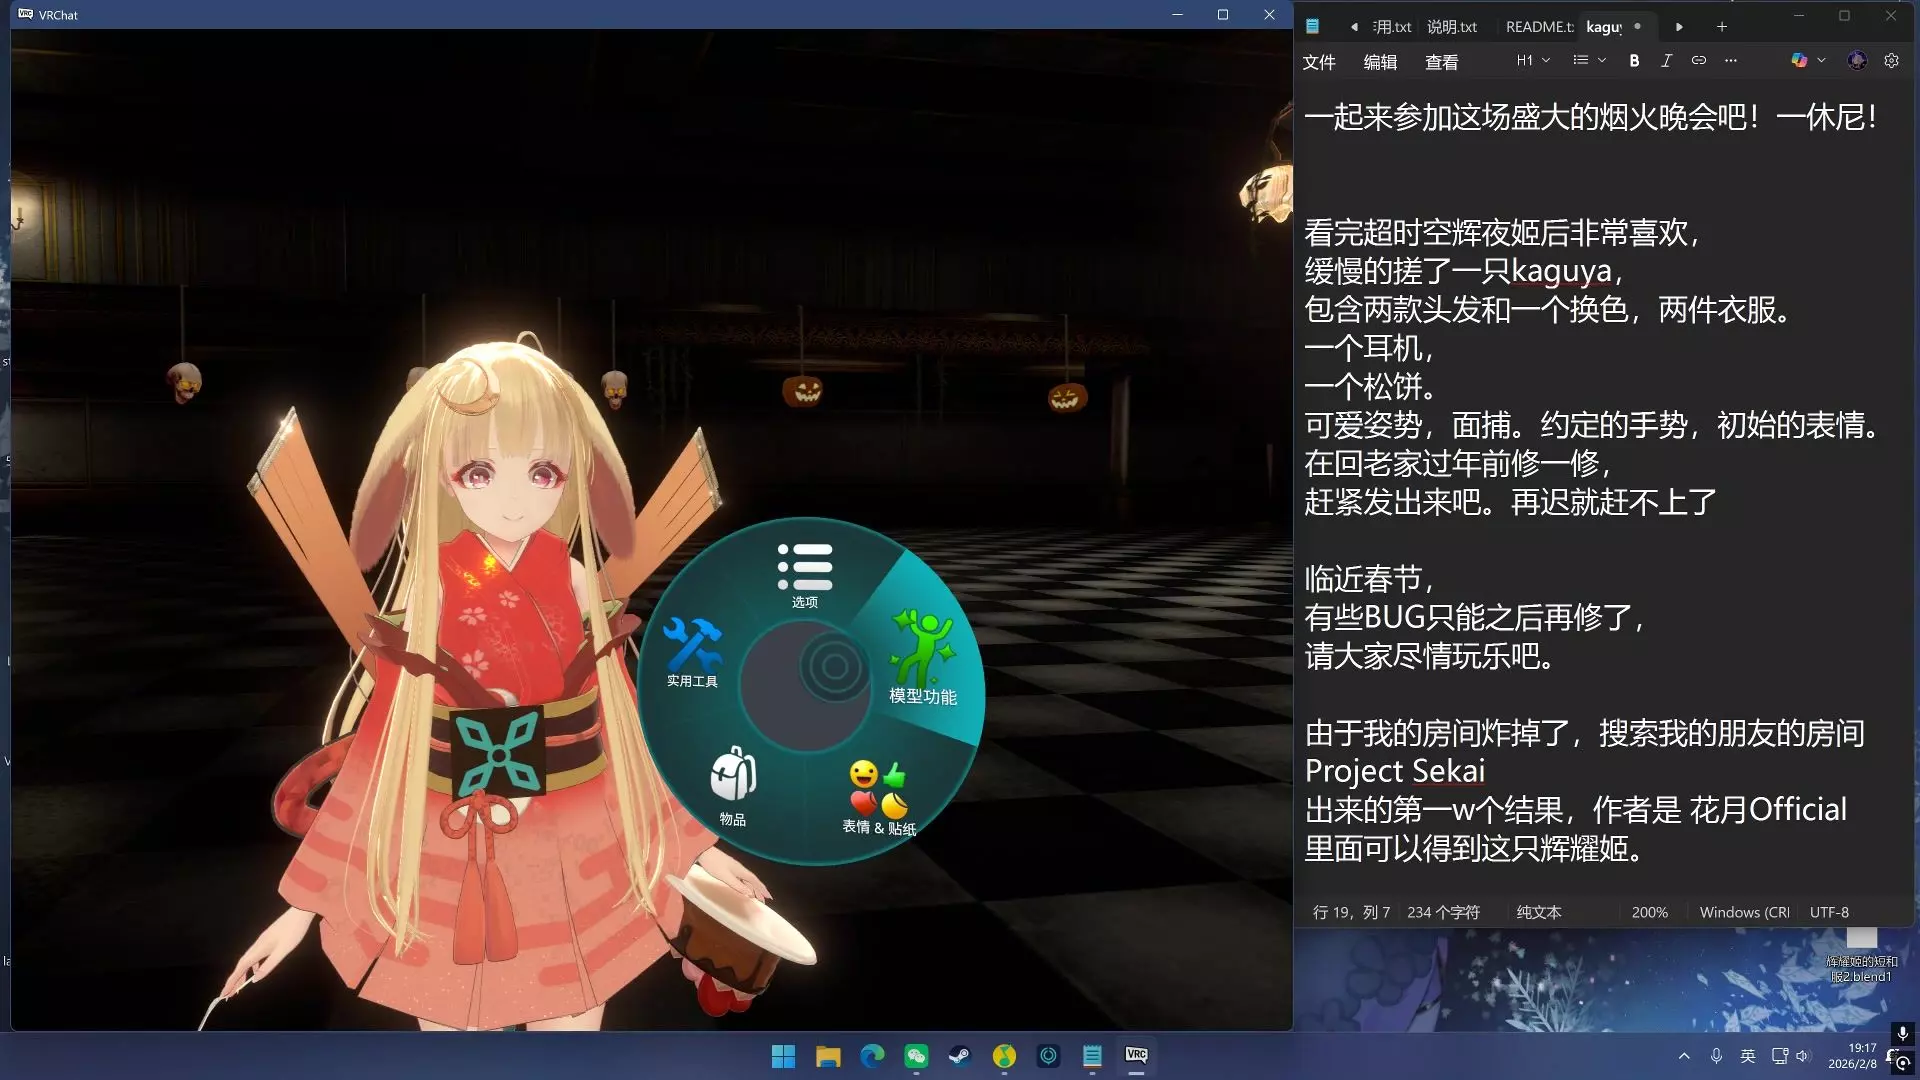Viewport: 1920px width, 1080px height.
Task: Switch to the partially hidden 用.txt tab
Action: (1392, 27)
